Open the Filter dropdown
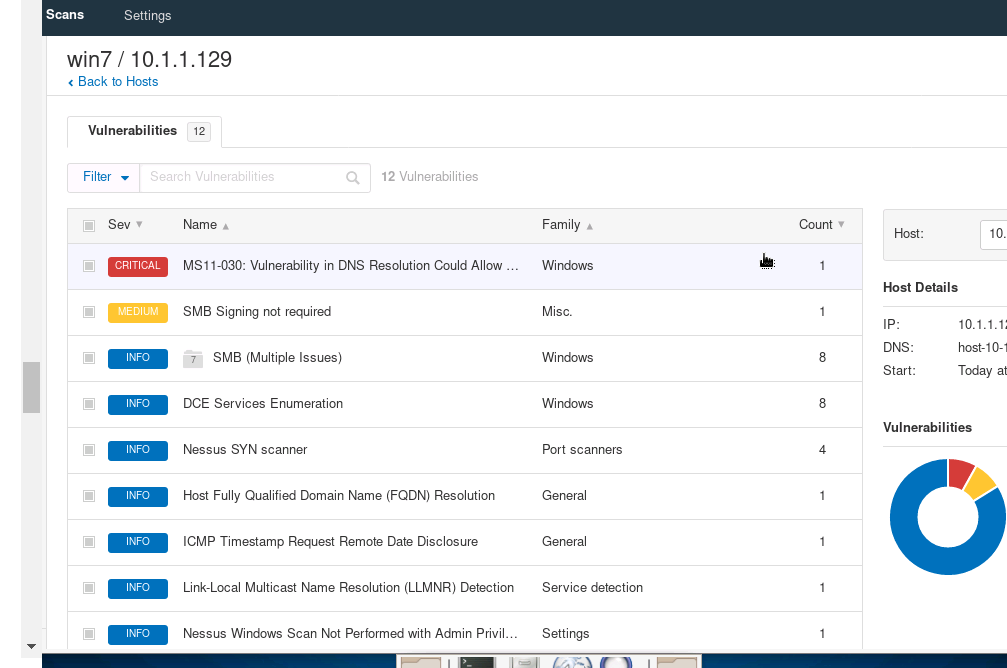Viewport: 1007px width, 668px height. (104, 177)
